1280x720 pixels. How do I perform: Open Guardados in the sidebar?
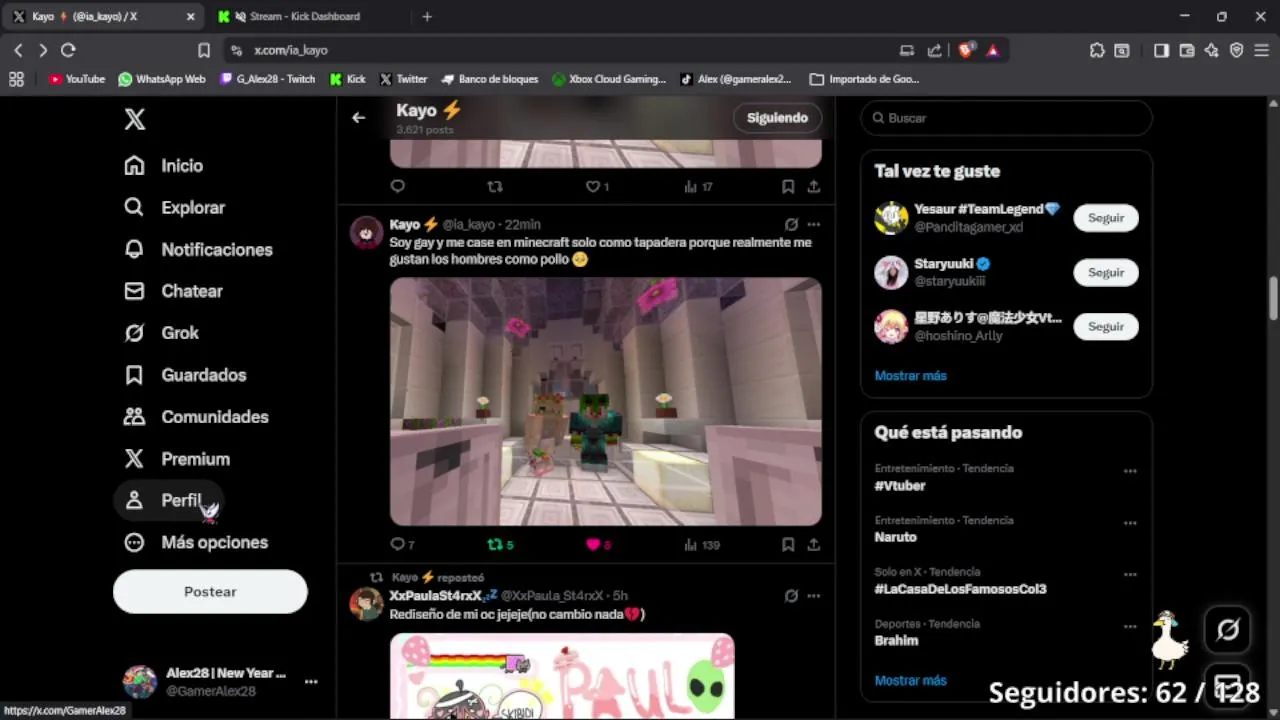[185, 375]
